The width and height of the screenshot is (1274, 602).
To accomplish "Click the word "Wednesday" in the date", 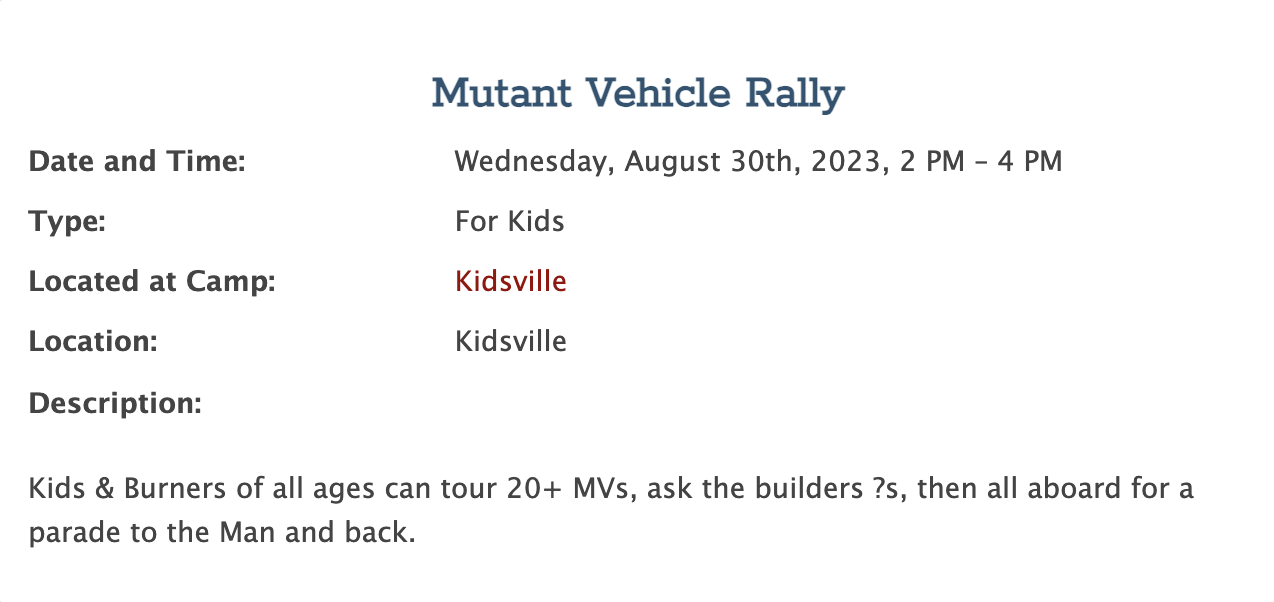I will tap(530, 161).
